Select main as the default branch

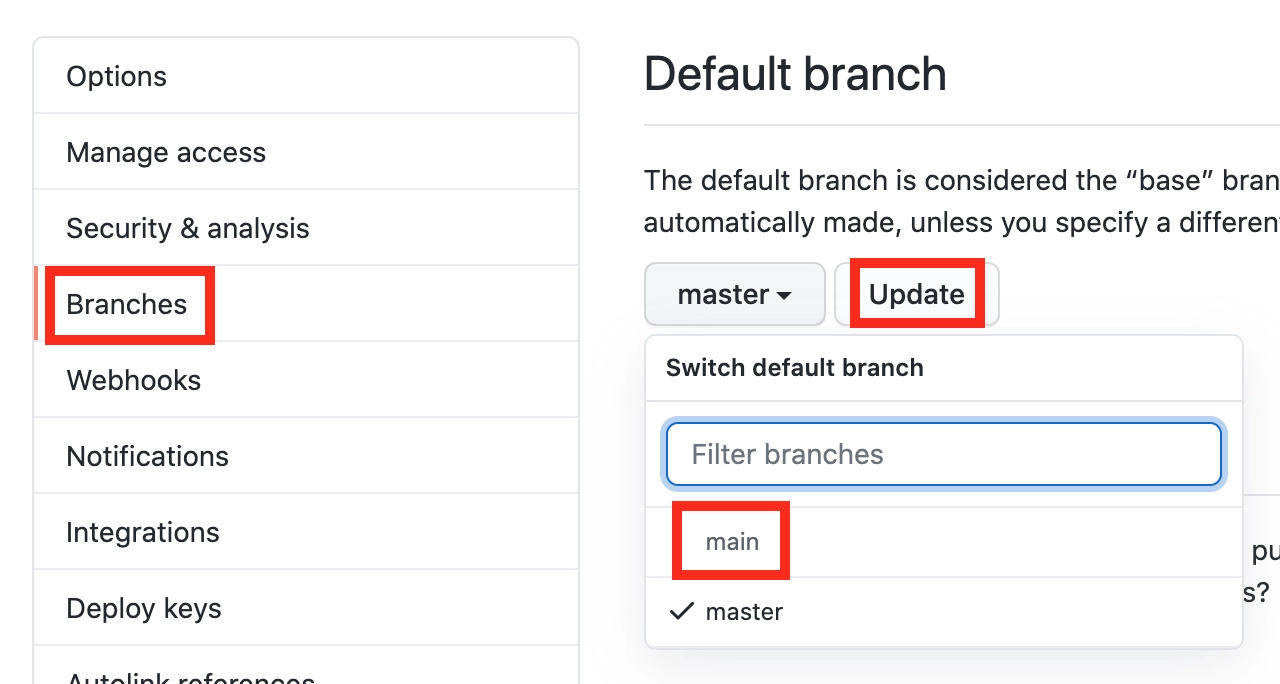tap(731, 541)
